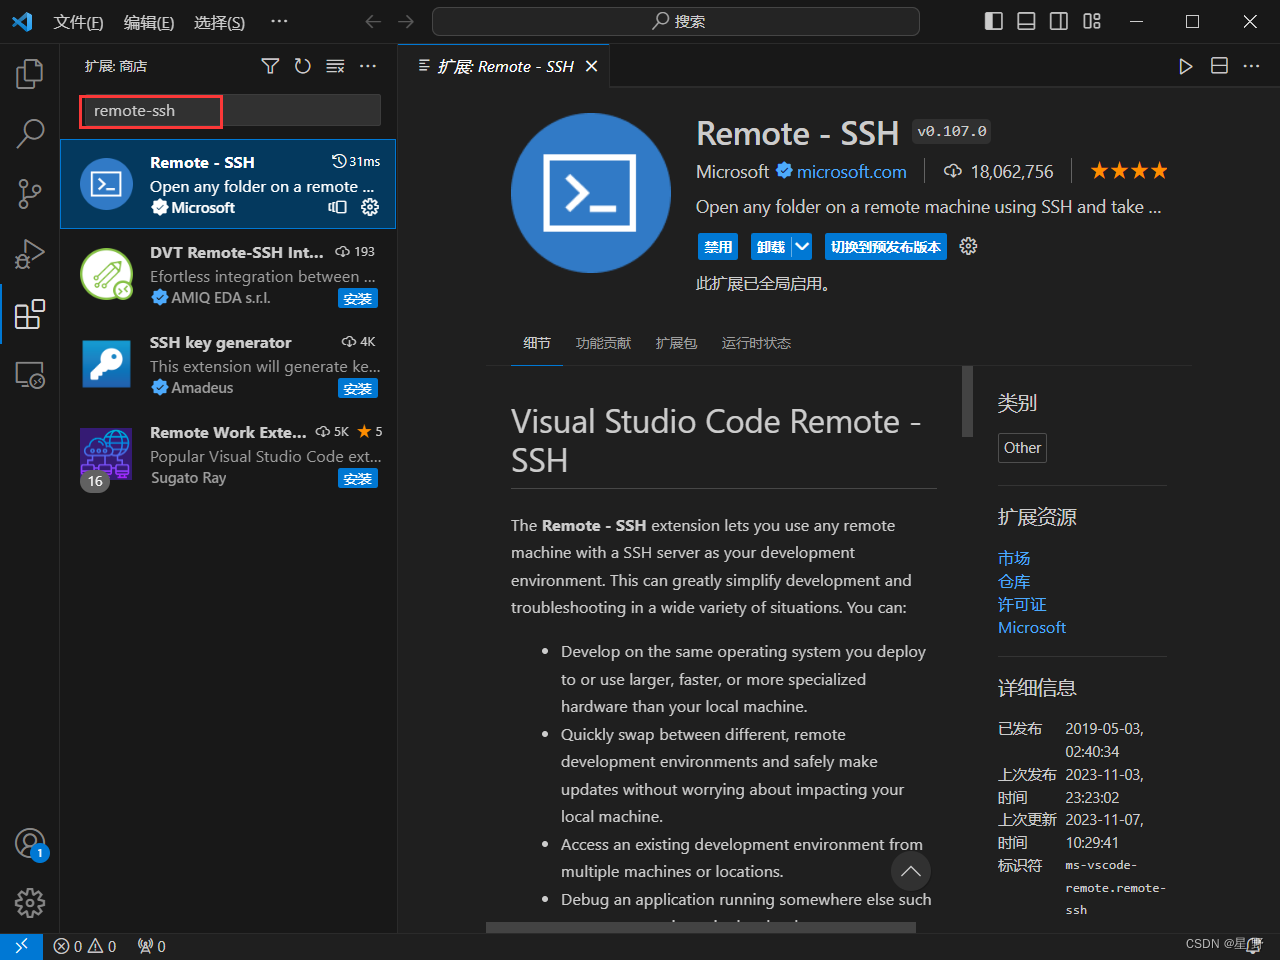
Task: Select Remote - SSH extension in the list
Action: [228, 184]
